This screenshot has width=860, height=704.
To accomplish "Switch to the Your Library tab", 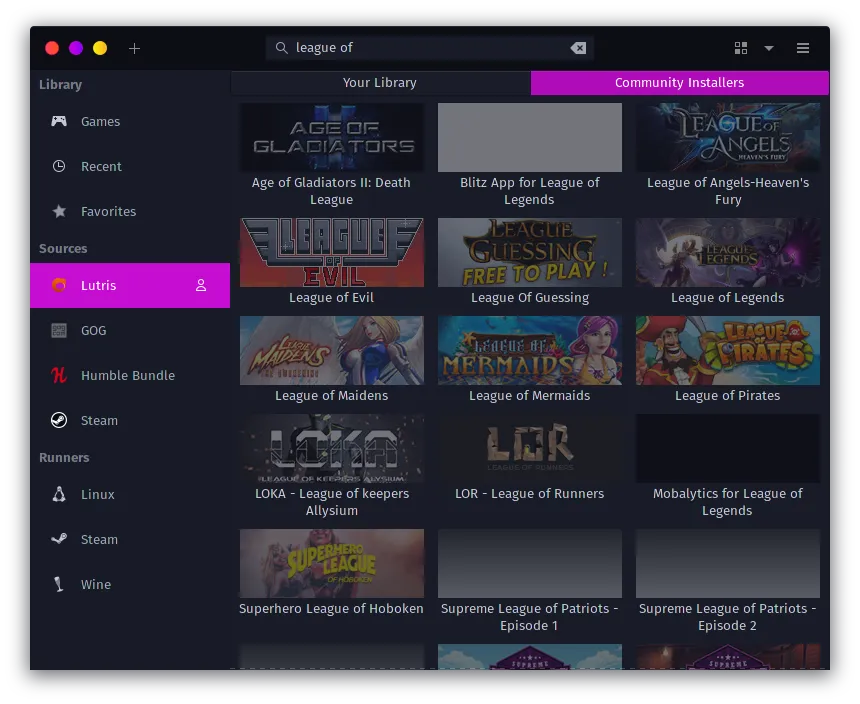I will (380, 83).
